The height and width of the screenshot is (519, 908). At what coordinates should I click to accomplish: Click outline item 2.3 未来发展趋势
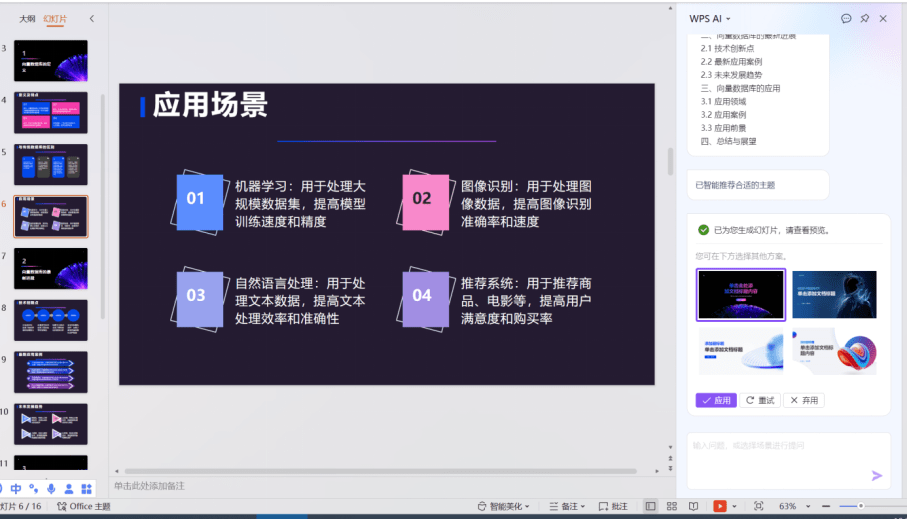click(731, 75)
